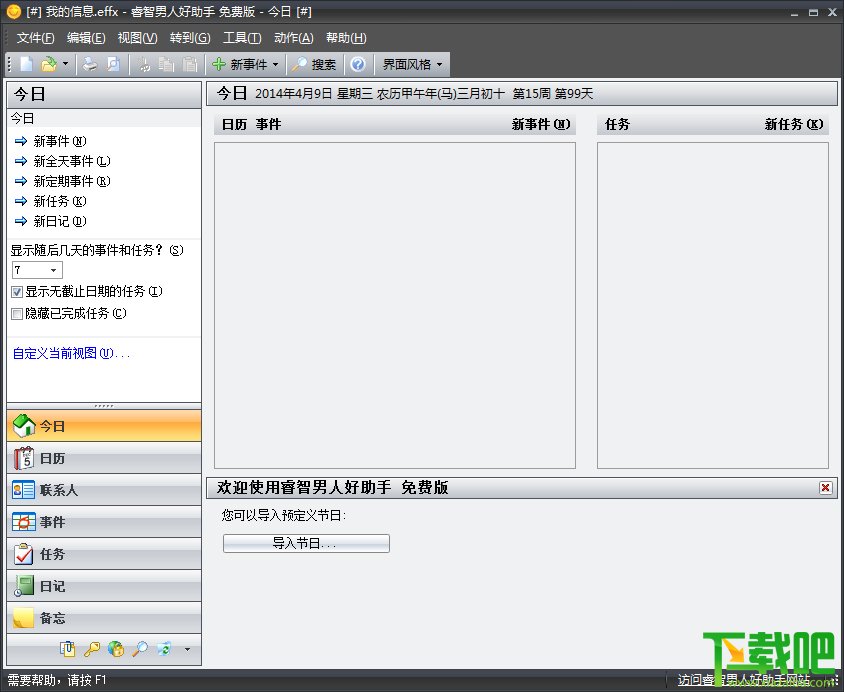Viewport: 844px width, 692px height.
Task: Click the magnifier search icon in navigation footer
Action: point(140,649)
